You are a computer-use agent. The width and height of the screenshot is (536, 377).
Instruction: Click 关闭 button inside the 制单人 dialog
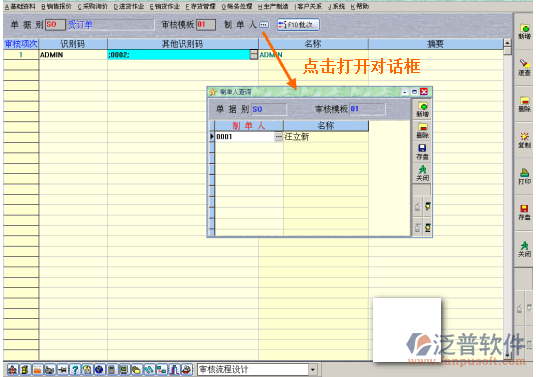422,173
